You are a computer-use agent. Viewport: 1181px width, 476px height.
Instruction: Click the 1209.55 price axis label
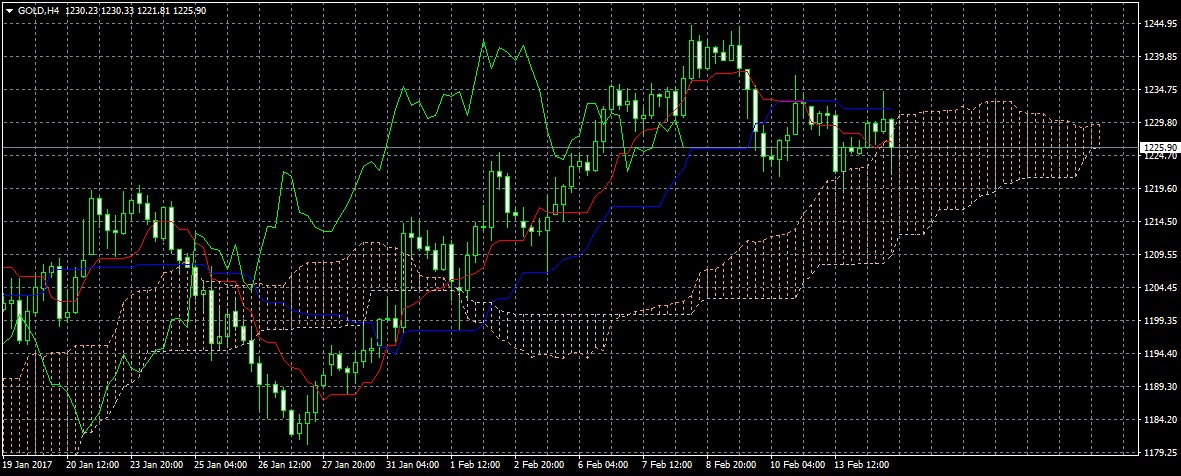[x=1160, y=255]
